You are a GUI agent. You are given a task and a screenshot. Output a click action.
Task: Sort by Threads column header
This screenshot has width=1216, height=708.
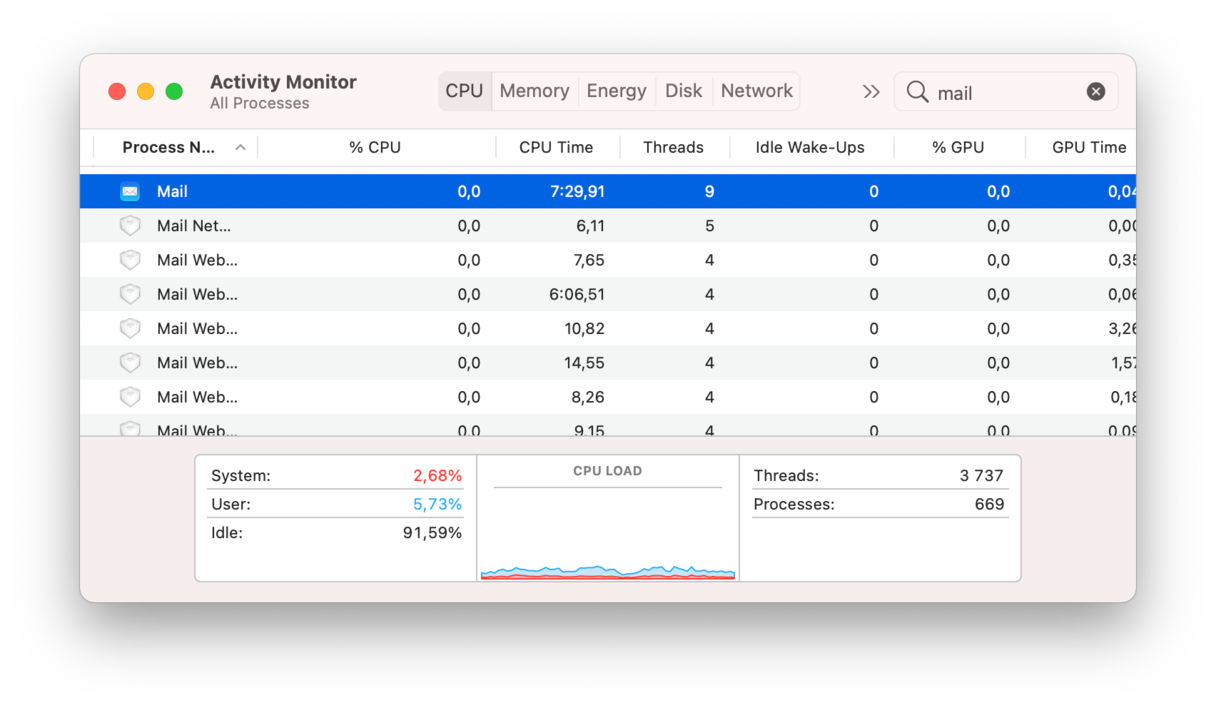pos(673,148)
